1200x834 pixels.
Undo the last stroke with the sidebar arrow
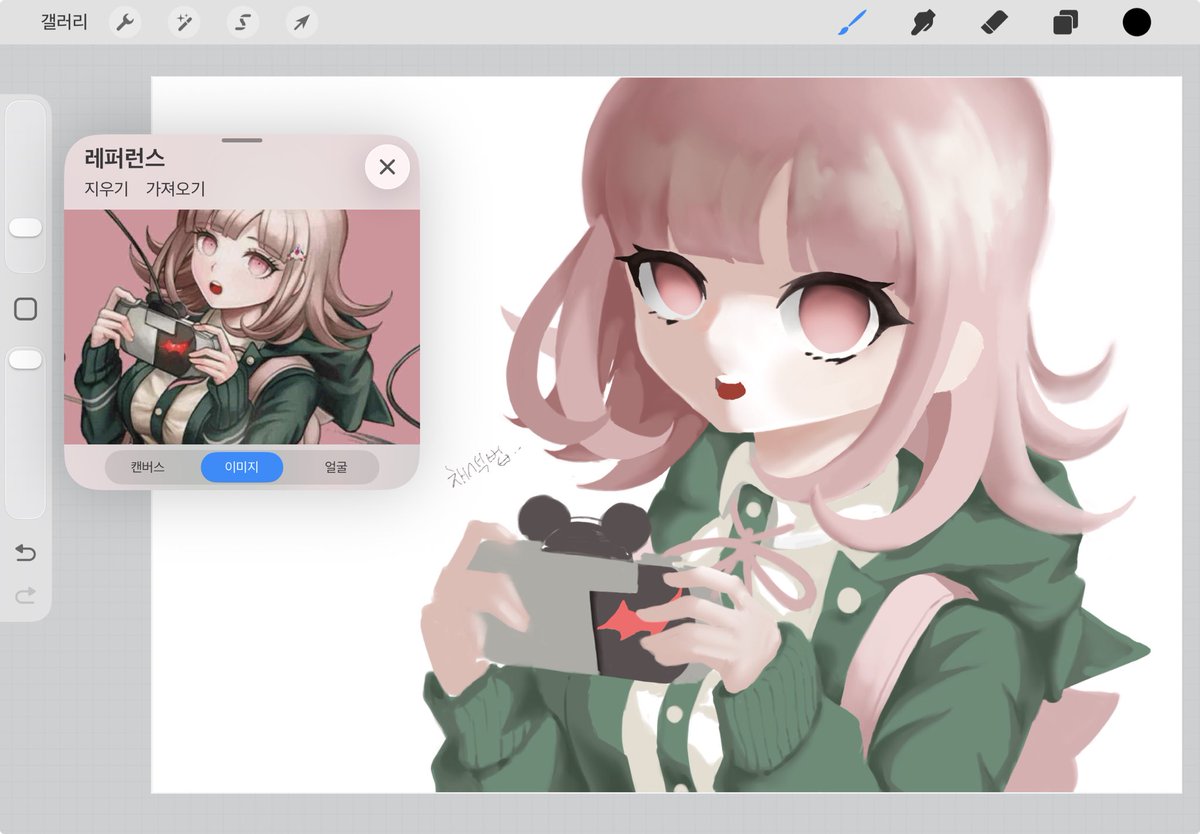click(x=26, y=553)
